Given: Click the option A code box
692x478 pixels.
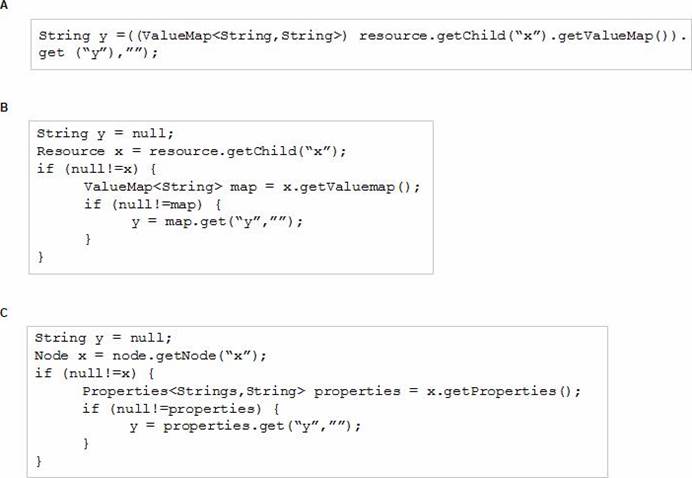Looking at the screenshot, I should click(x=361, y=44).
